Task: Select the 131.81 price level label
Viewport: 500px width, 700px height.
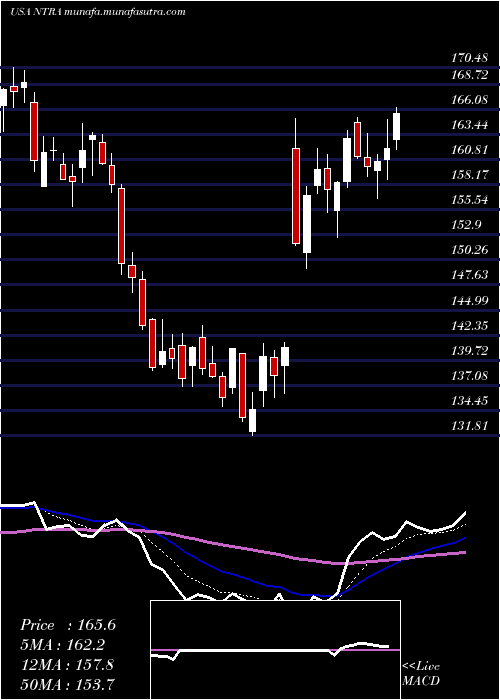Action: point(469,426)
